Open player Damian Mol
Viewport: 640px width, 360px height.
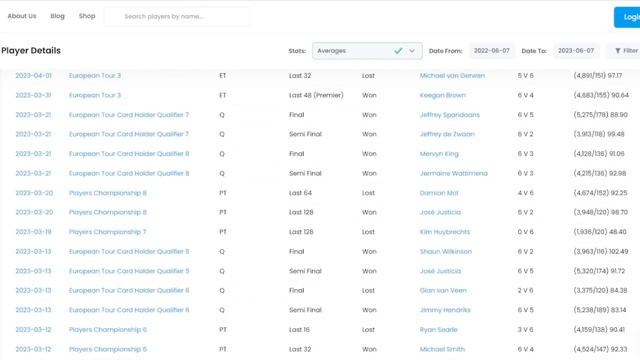(439, 193)
